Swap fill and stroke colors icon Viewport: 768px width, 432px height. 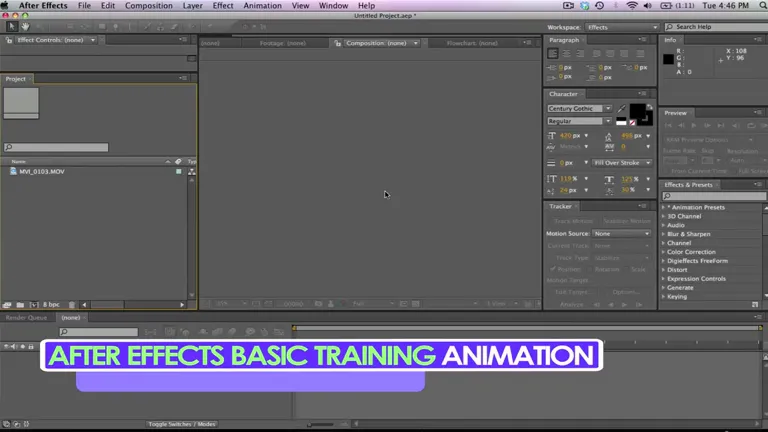click(649, 107)
